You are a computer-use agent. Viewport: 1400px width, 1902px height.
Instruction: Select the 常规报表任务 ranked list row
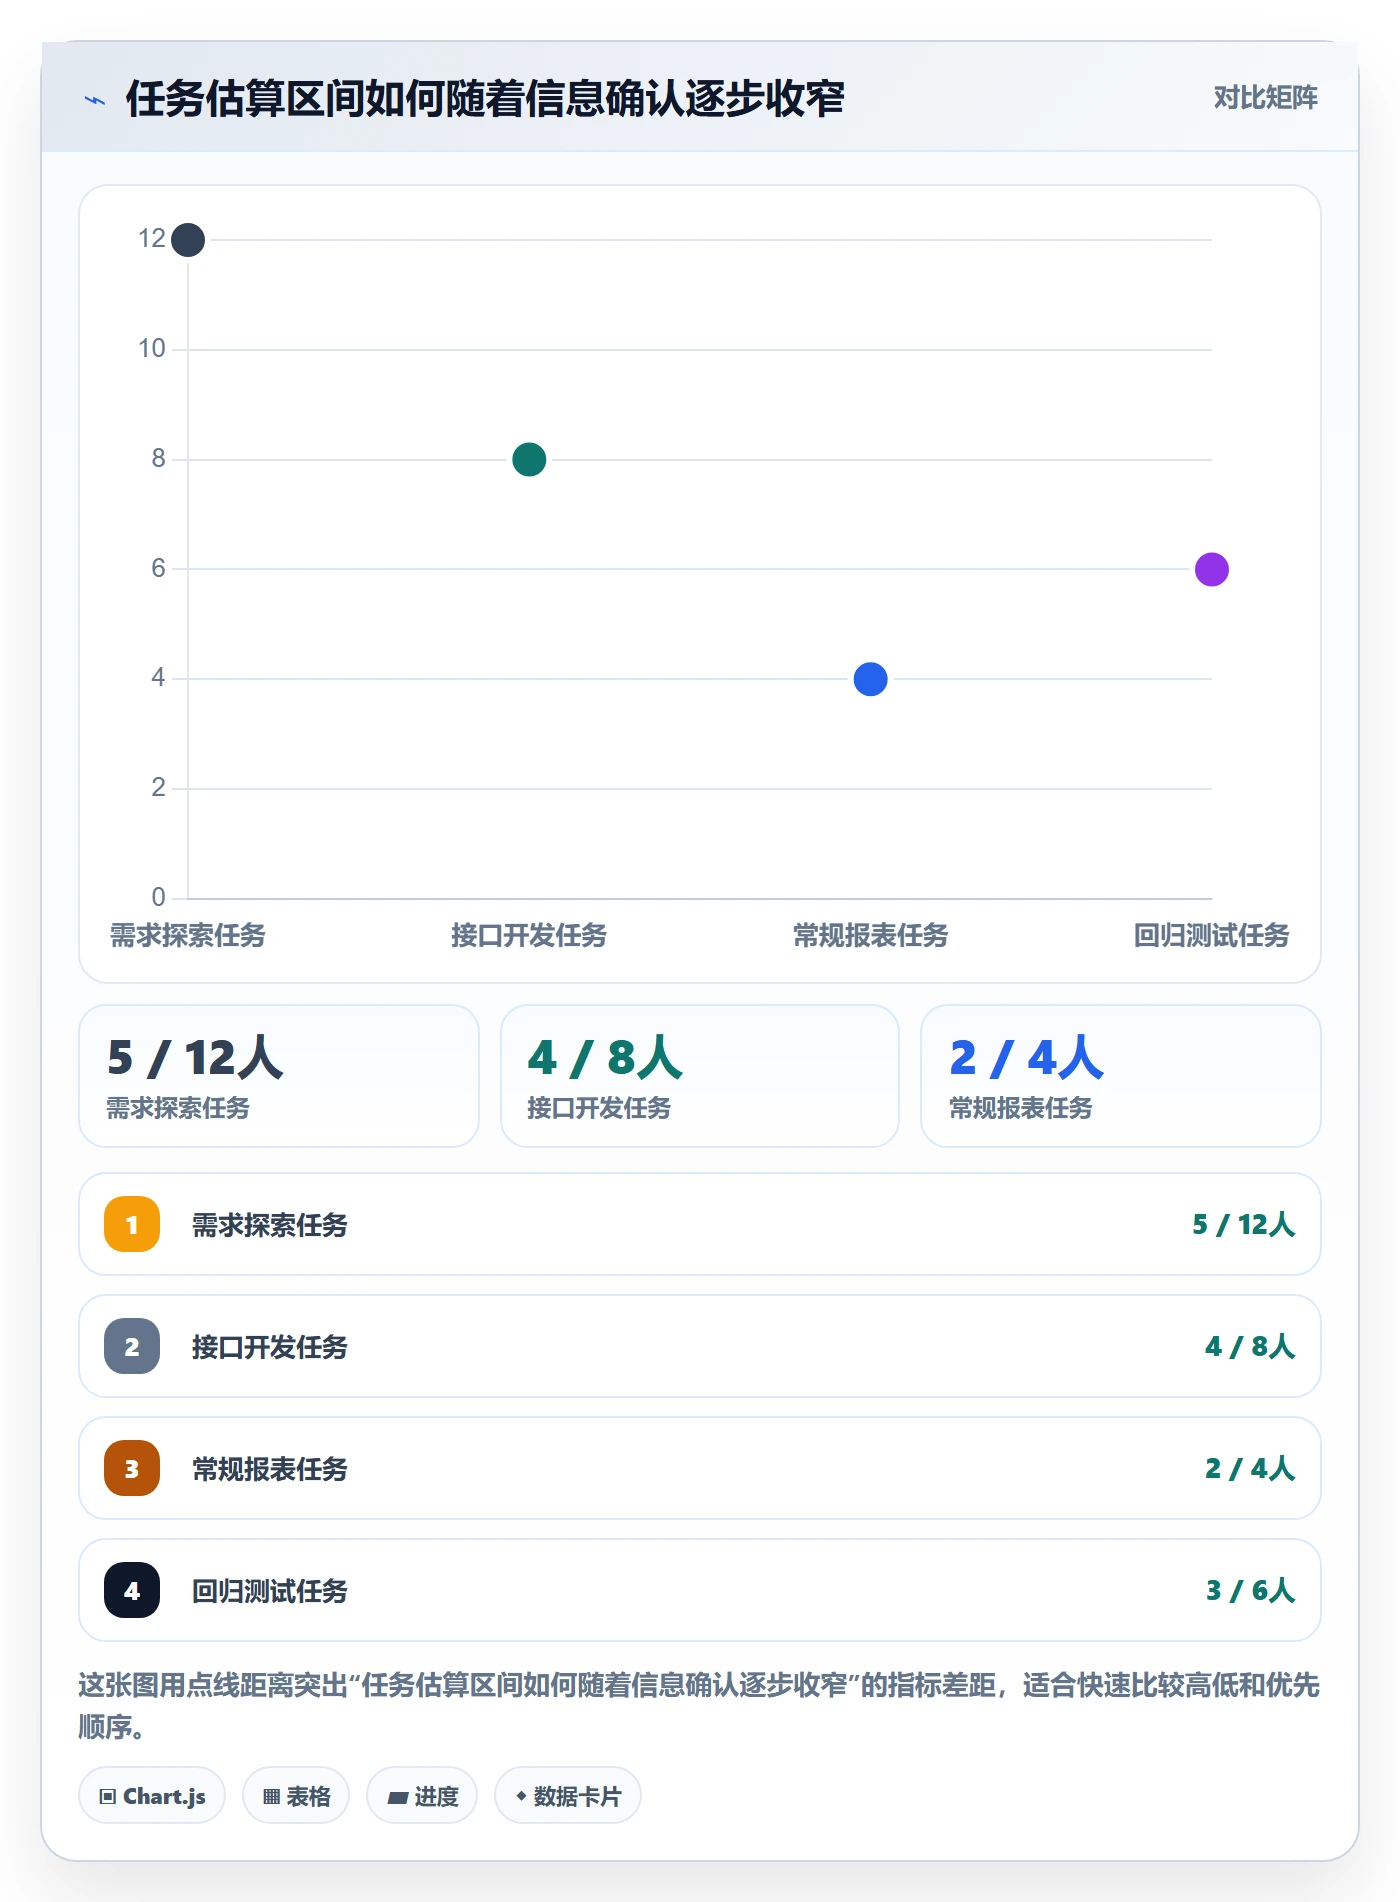click(x=700, y=1468)
